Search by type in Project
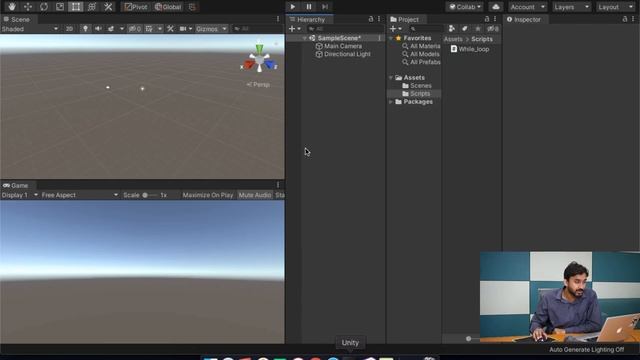This screenshot has width=640, height=360. pos(452,29)
